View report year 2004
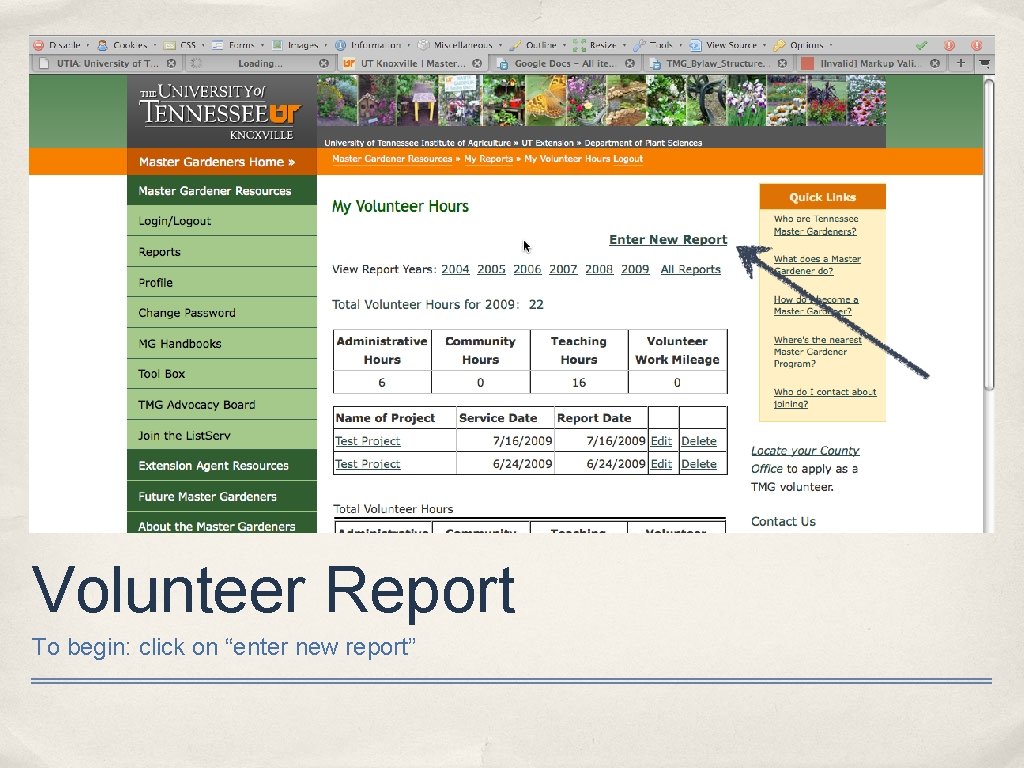The width and height of the screenshot is (1024, 768). [455, 269]
